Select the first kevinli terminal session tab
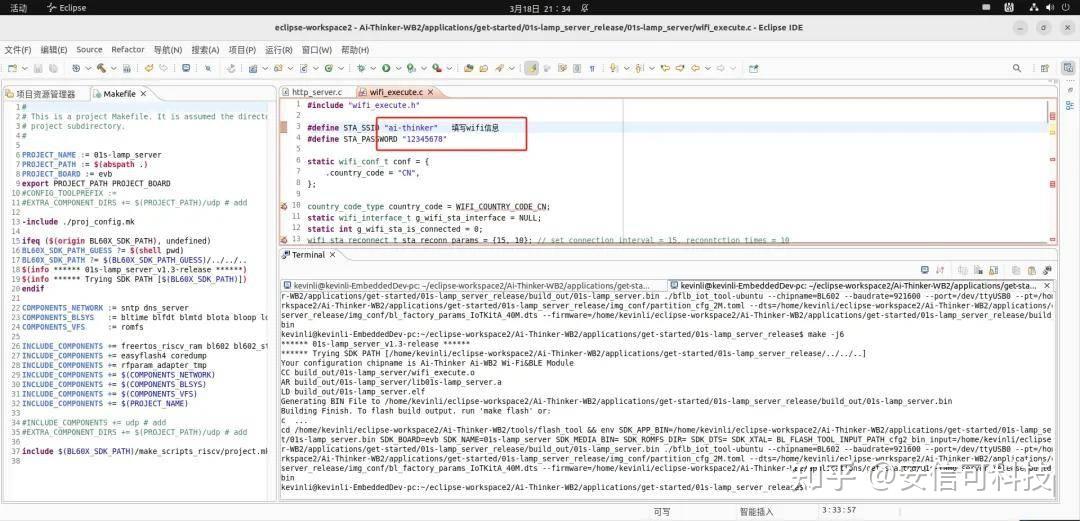The height and width of the screenshot is (521, 1080). coord(472,285)
